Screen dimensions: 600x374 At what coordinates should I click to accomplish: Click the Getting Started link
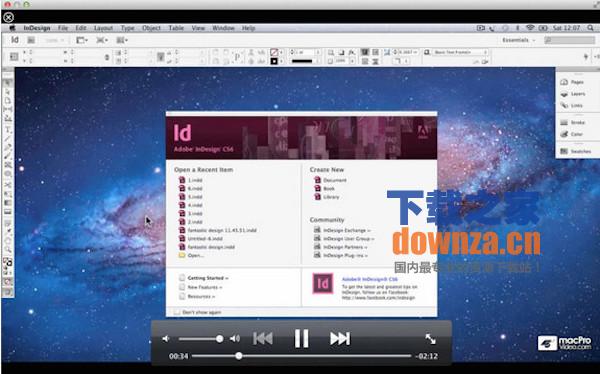tap(204, 278)
